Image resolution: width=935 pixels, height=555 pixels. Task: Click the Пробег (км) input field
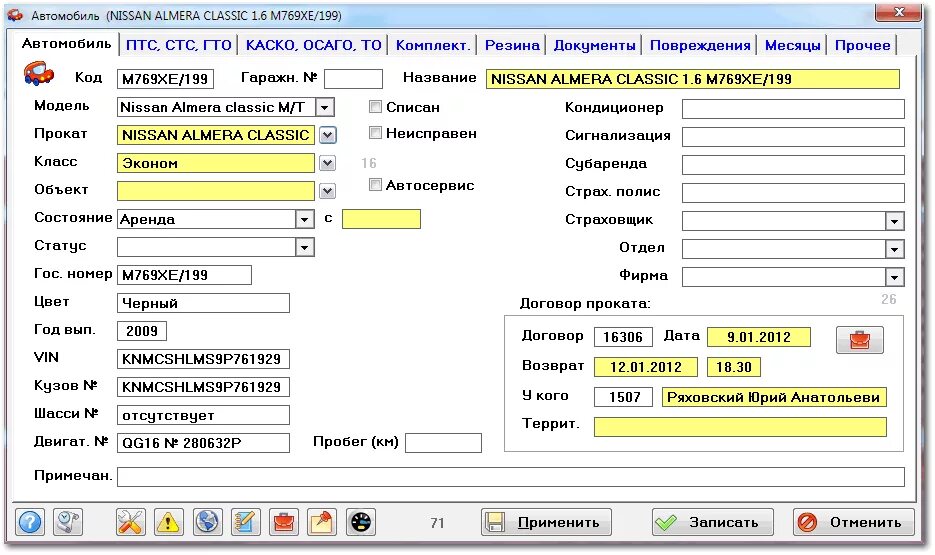(443, 443)
